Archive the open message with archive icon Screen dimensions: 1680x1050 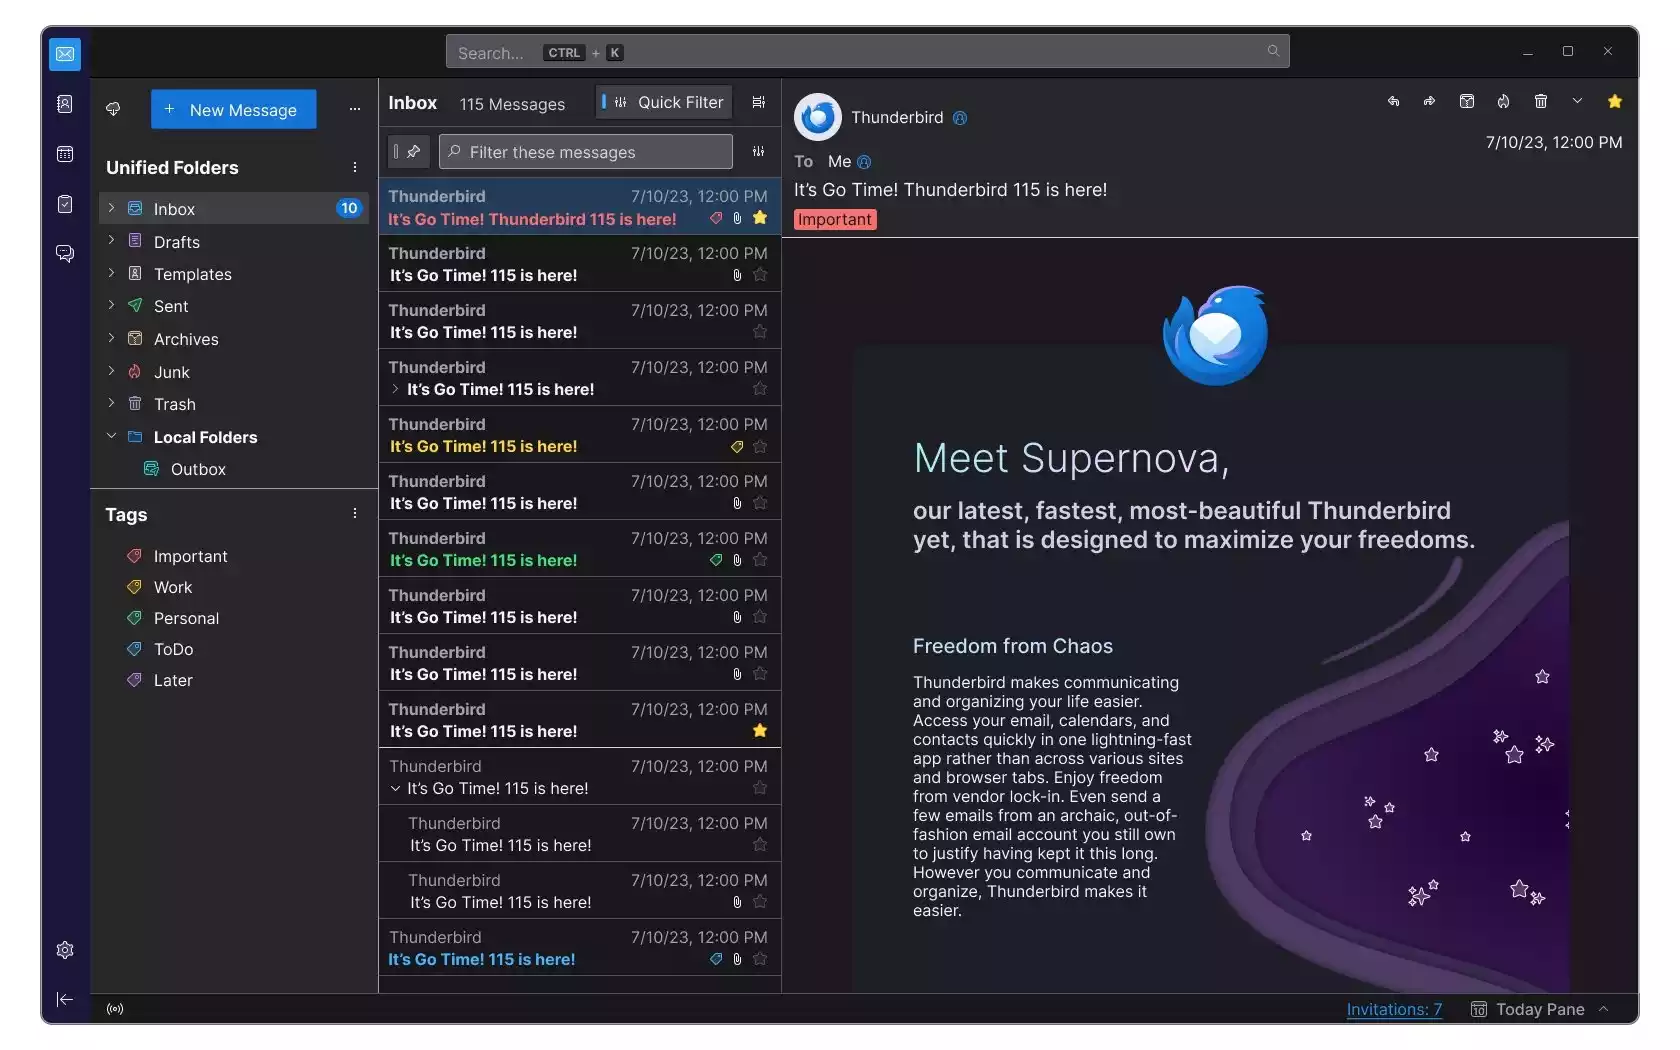click(x=1466, y=101)
